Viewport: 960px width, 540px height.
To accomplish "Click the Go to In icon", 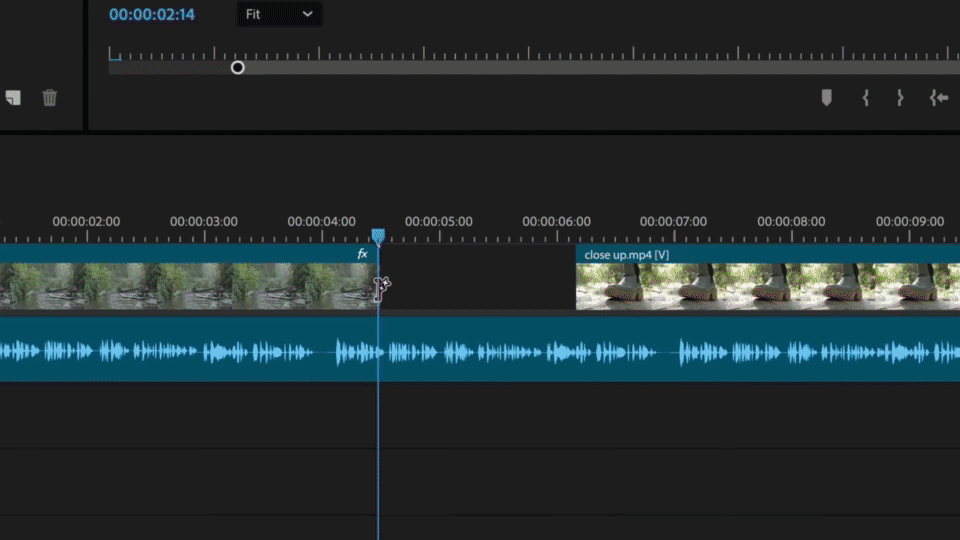I will pos(938,98).
